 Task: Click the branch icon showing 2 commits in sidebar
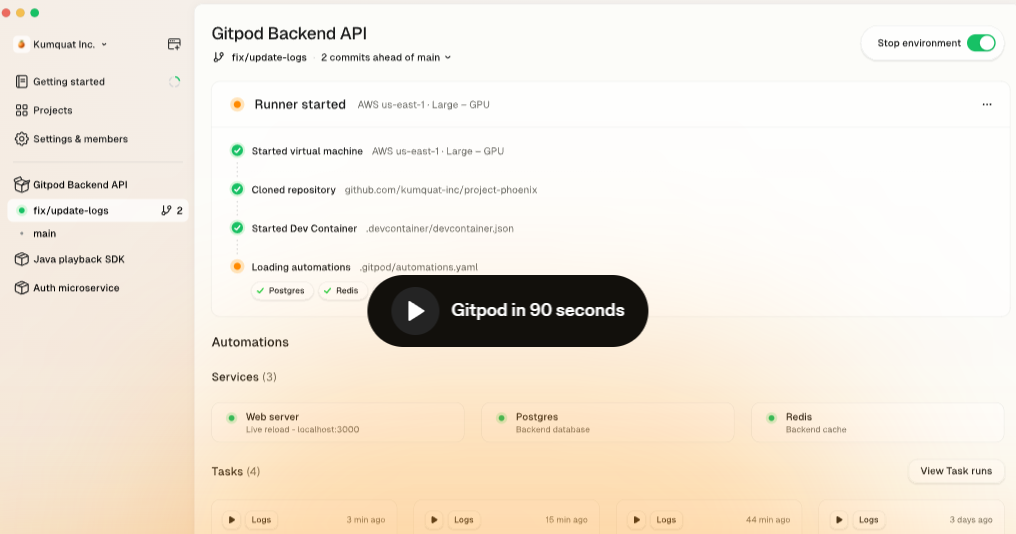pos(167,211)
